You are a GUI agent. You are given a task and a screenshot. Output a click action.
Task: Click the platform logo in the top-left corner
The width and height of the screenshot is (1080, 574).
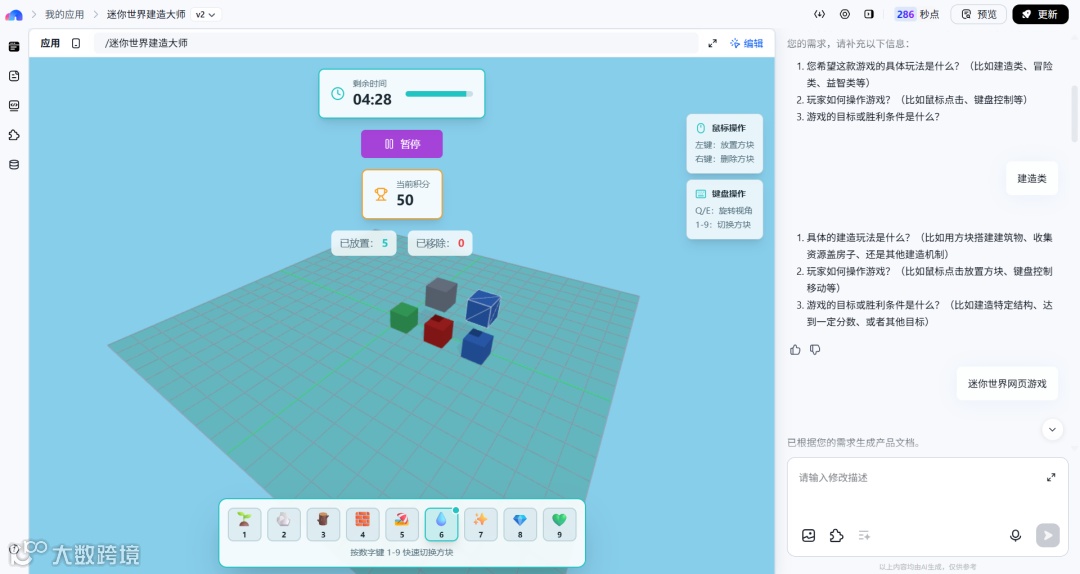(14, 14)
